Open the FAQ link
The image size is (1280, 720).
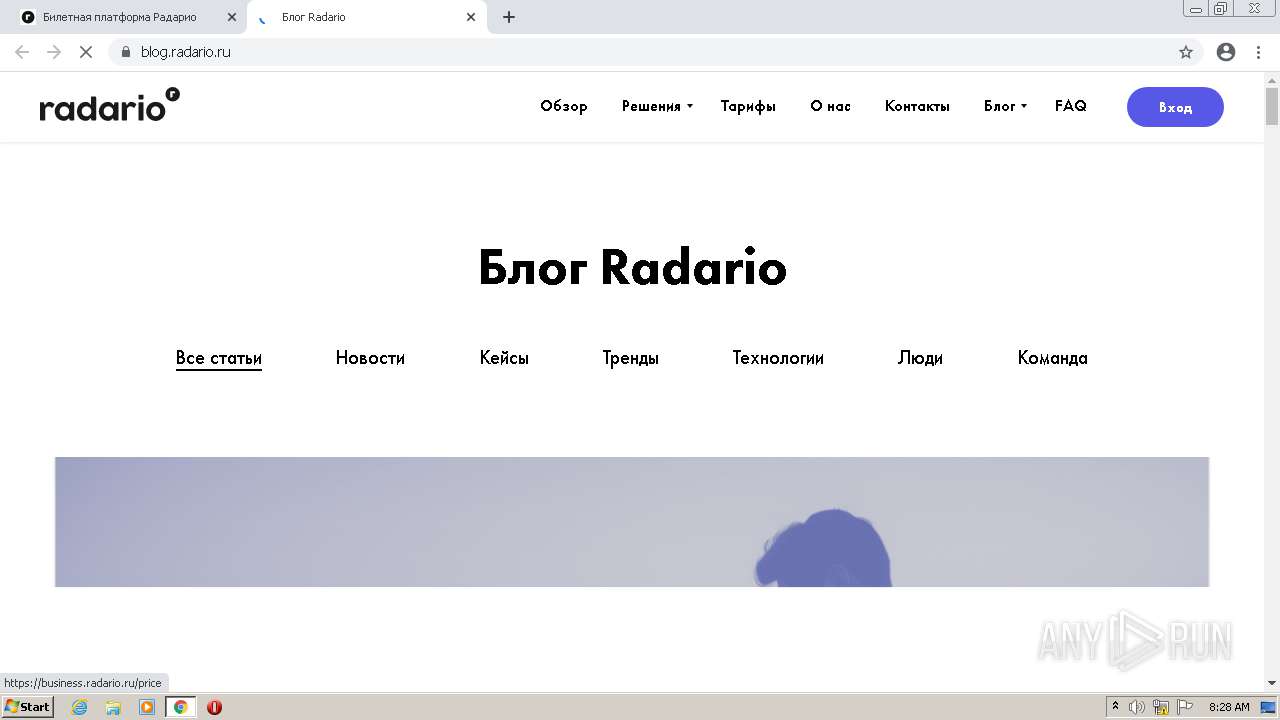pyautogui.click(x=1070, y=106)
